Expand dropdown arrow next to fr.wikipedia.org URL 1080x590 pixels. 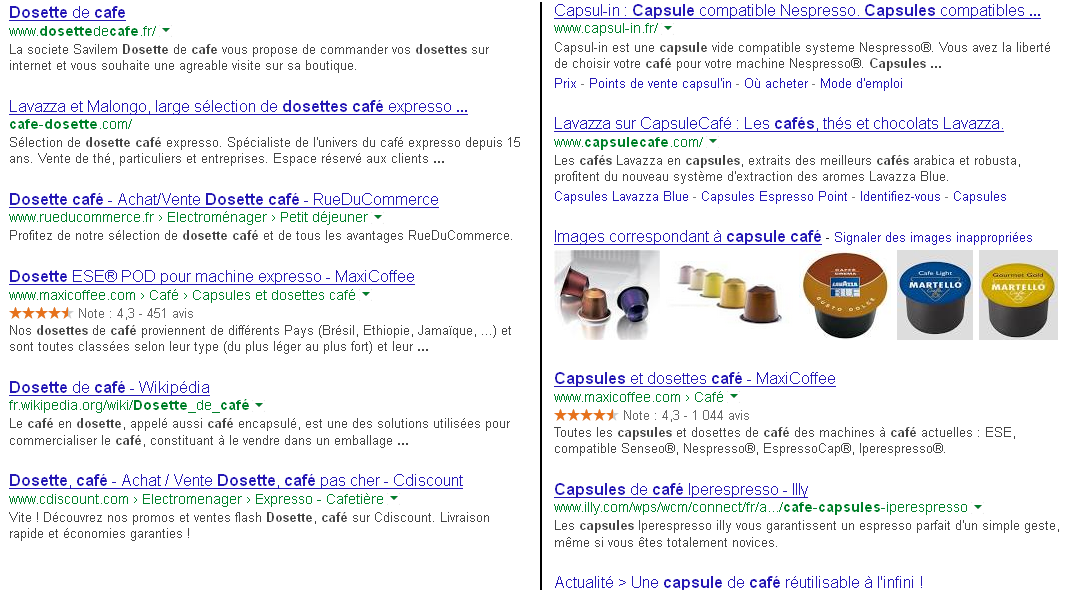coord(259,405)
